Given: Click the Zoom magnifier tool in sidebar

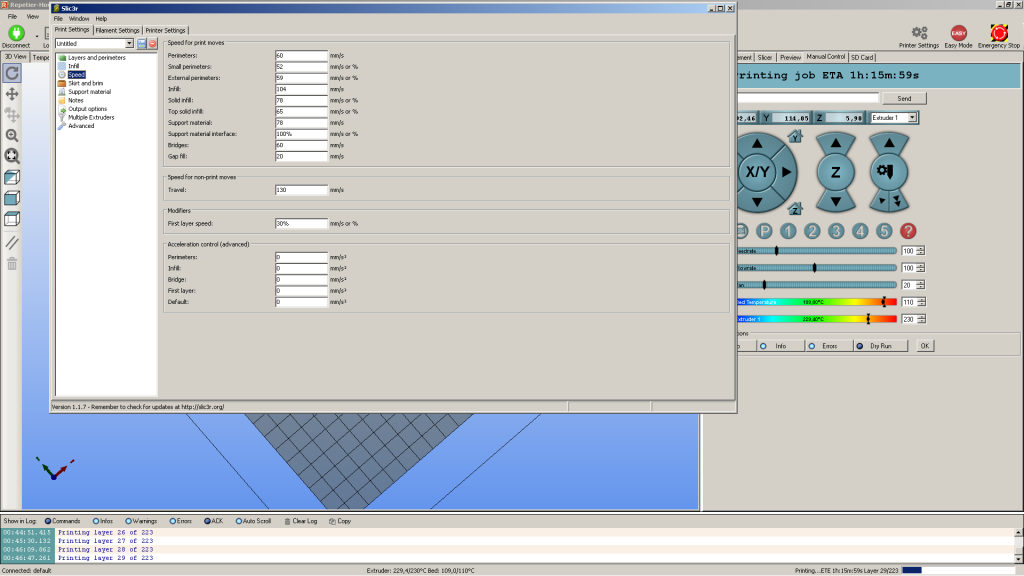Looking at the screenshot, I should point(12,135).
